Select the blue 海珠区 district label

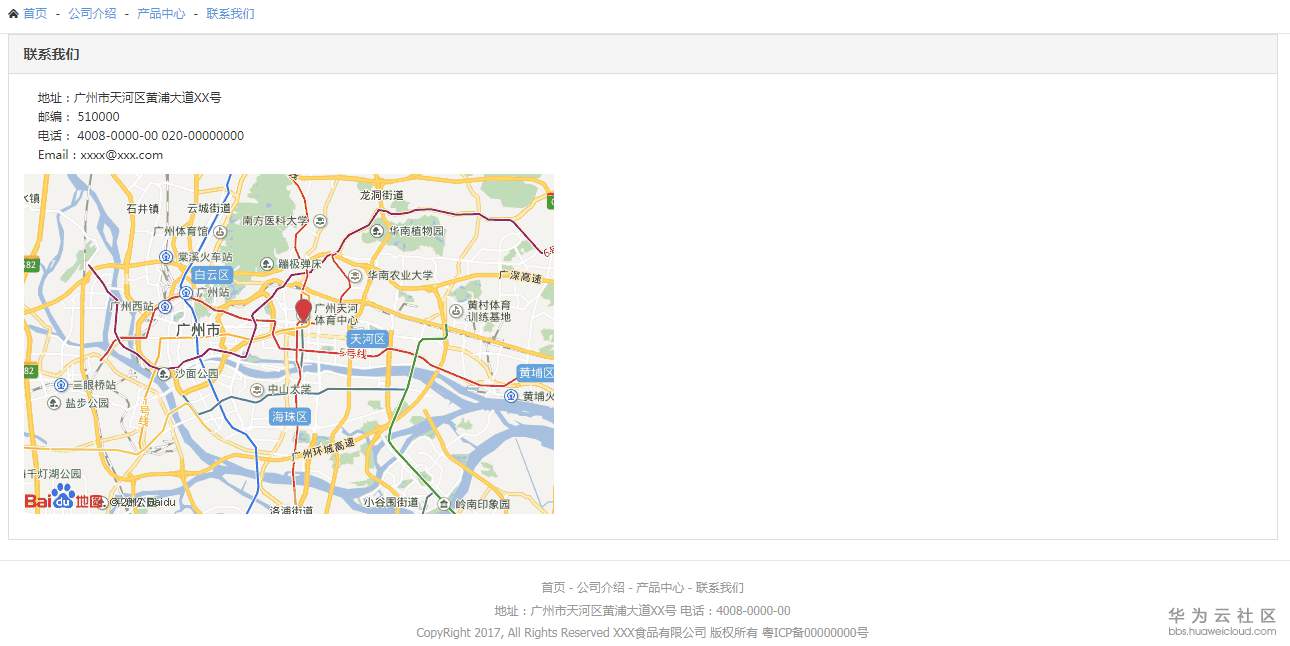(290, 416)
